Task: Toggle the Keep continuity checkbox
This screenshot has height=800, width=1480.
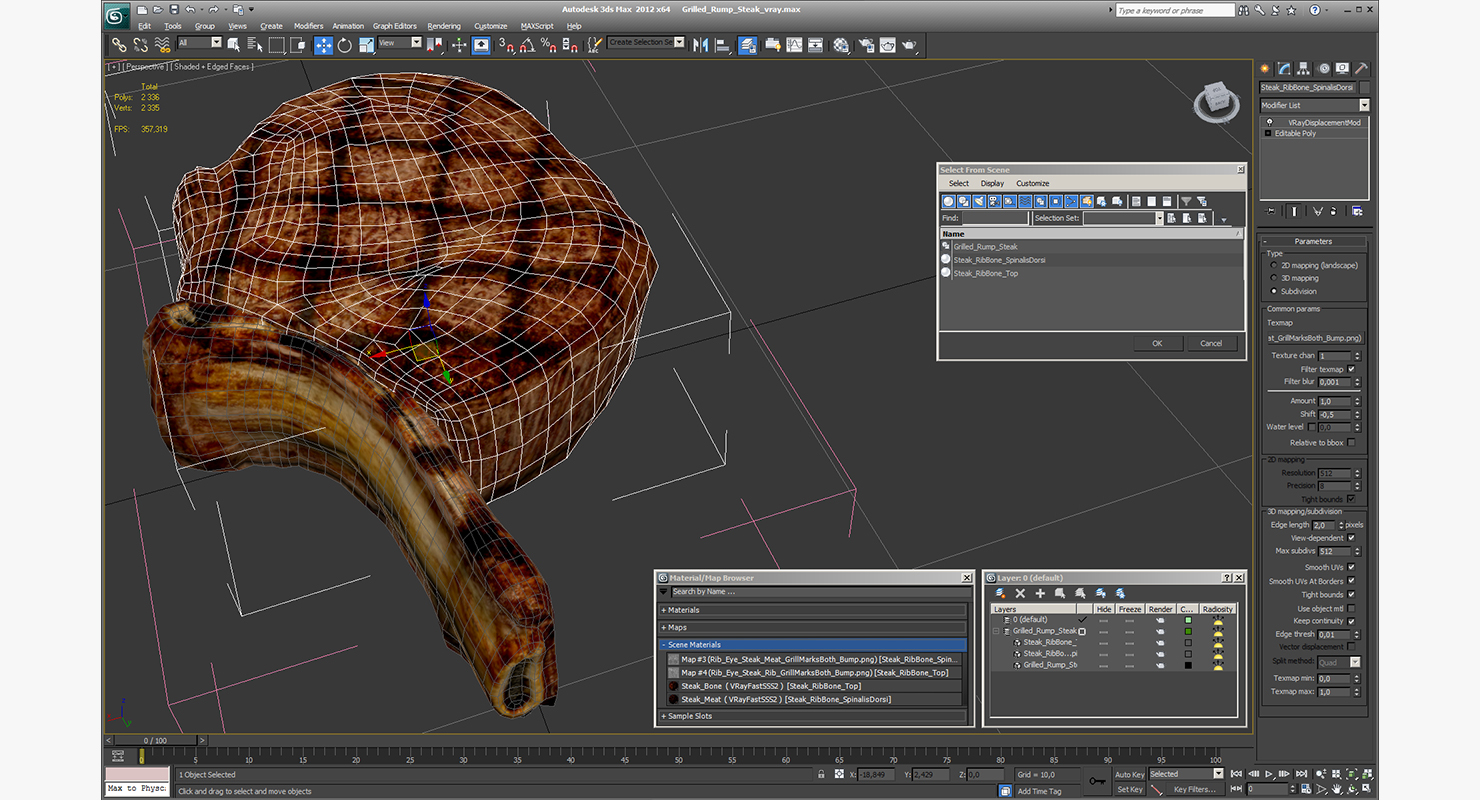Action: (x=1351, y=621)
